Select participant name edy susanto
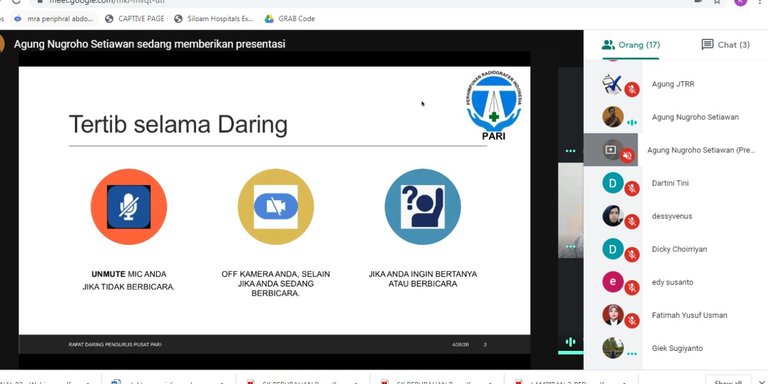The height and width of the screenshot is (384, 768). pyautogui.click(x=672, y=282)
